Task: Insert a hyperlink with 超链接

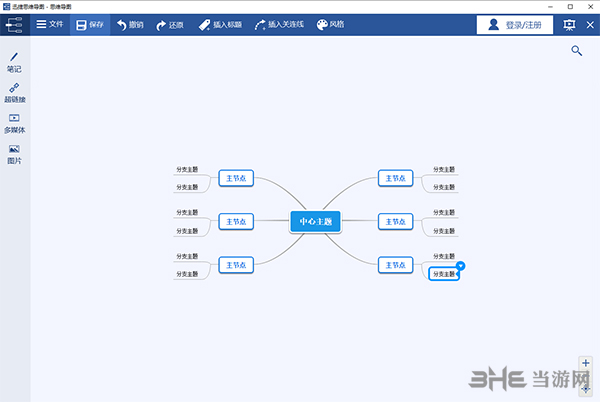Action: coord(15,93)
